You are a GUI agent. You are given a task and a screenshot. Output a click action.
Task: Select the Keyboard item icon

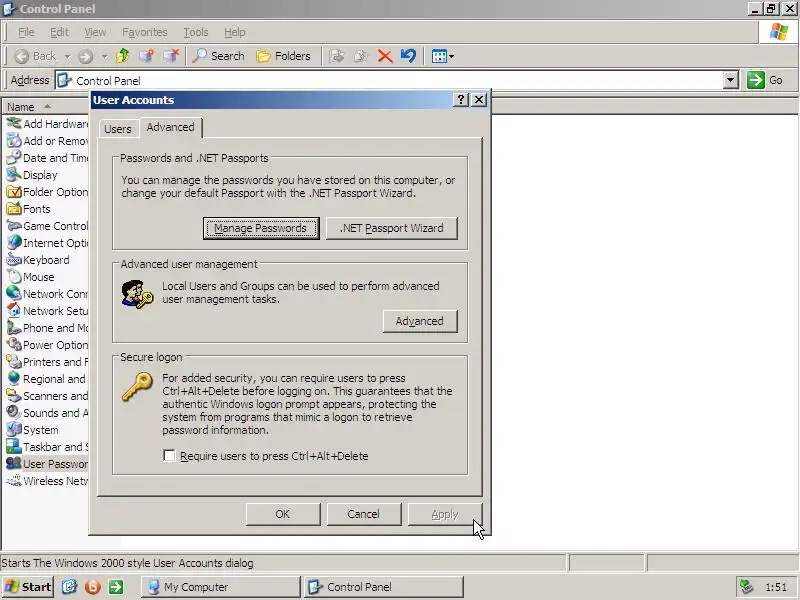click(x=14, y=260)
